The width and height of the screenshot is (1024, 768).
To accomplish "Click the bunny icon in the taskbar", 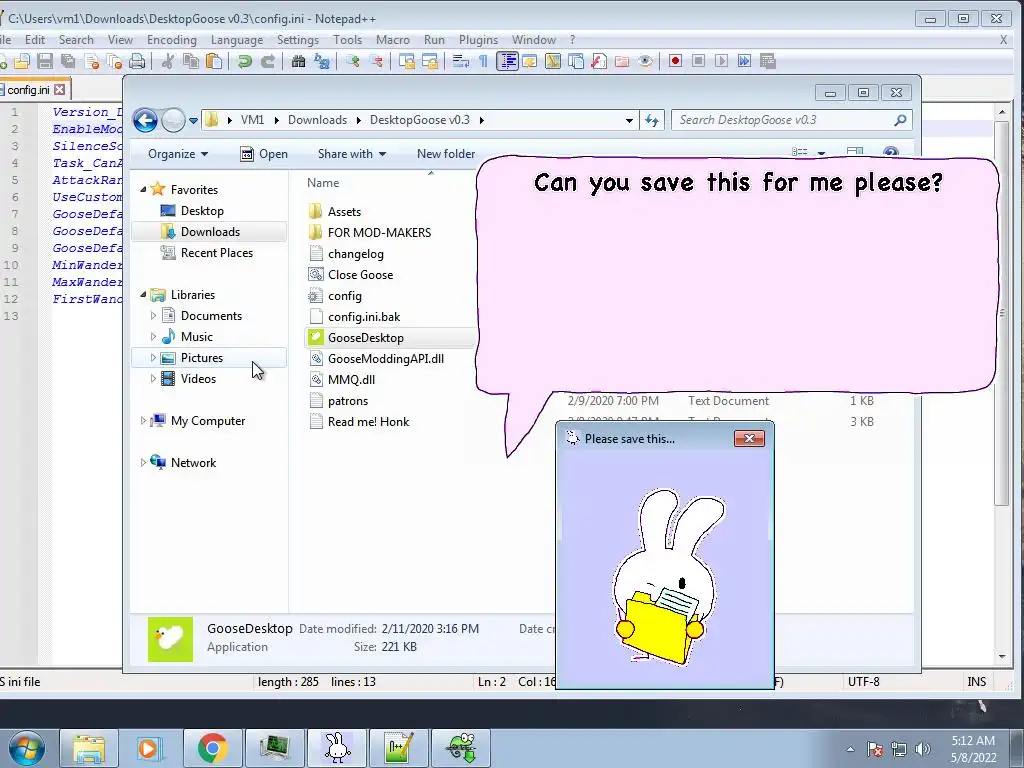I will coord(337,748).
